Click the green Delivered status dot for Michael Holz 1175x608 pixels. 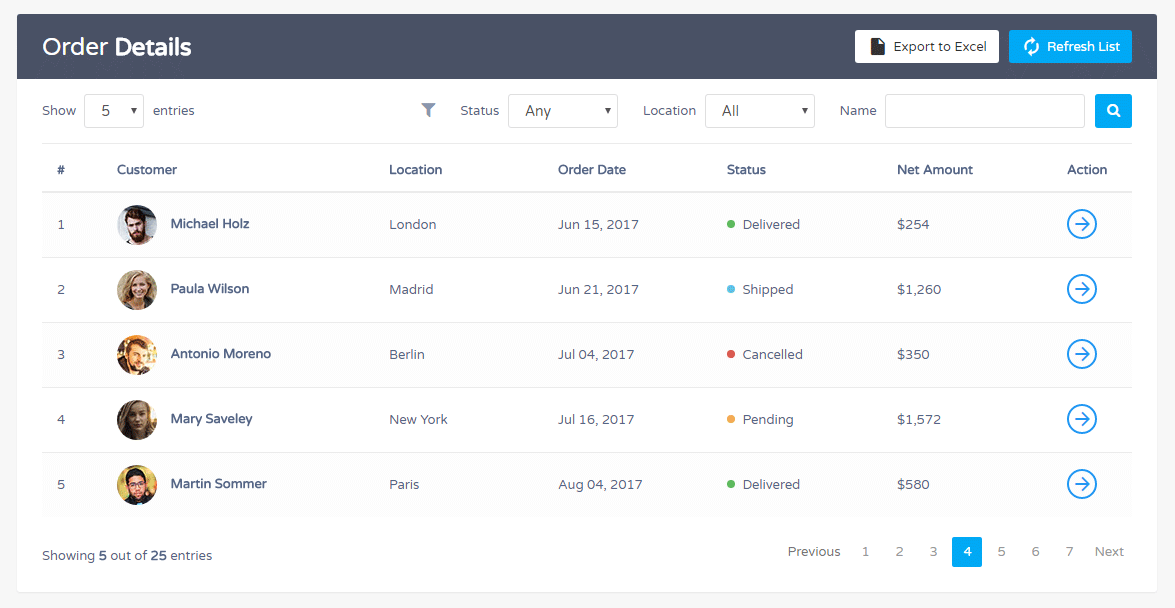[732, 224]
